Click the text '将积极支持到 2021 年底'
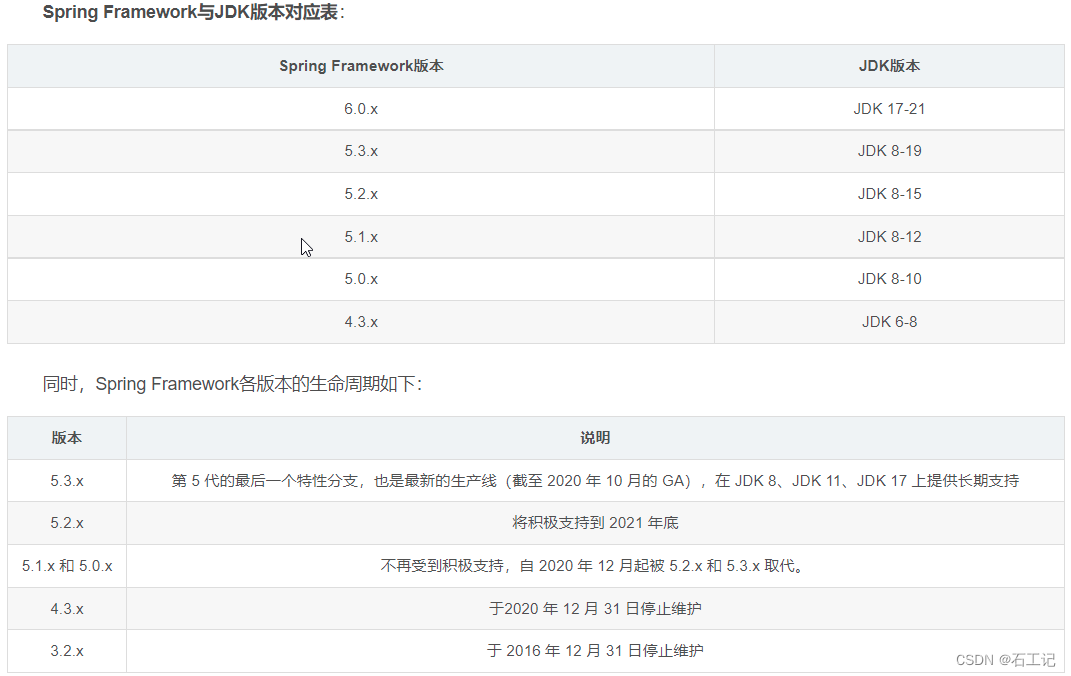Screen dimensions: 1071x676 [595, 524]
